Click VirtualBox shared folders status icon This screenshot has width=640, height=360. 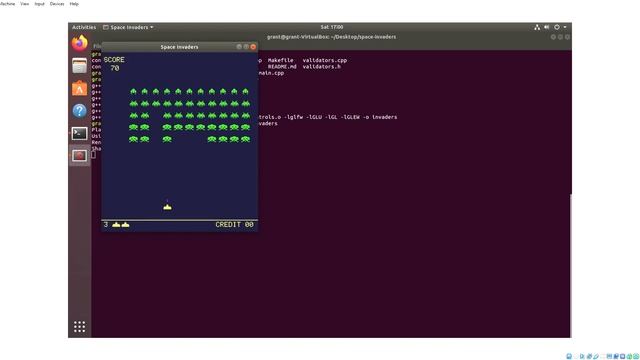602,356
